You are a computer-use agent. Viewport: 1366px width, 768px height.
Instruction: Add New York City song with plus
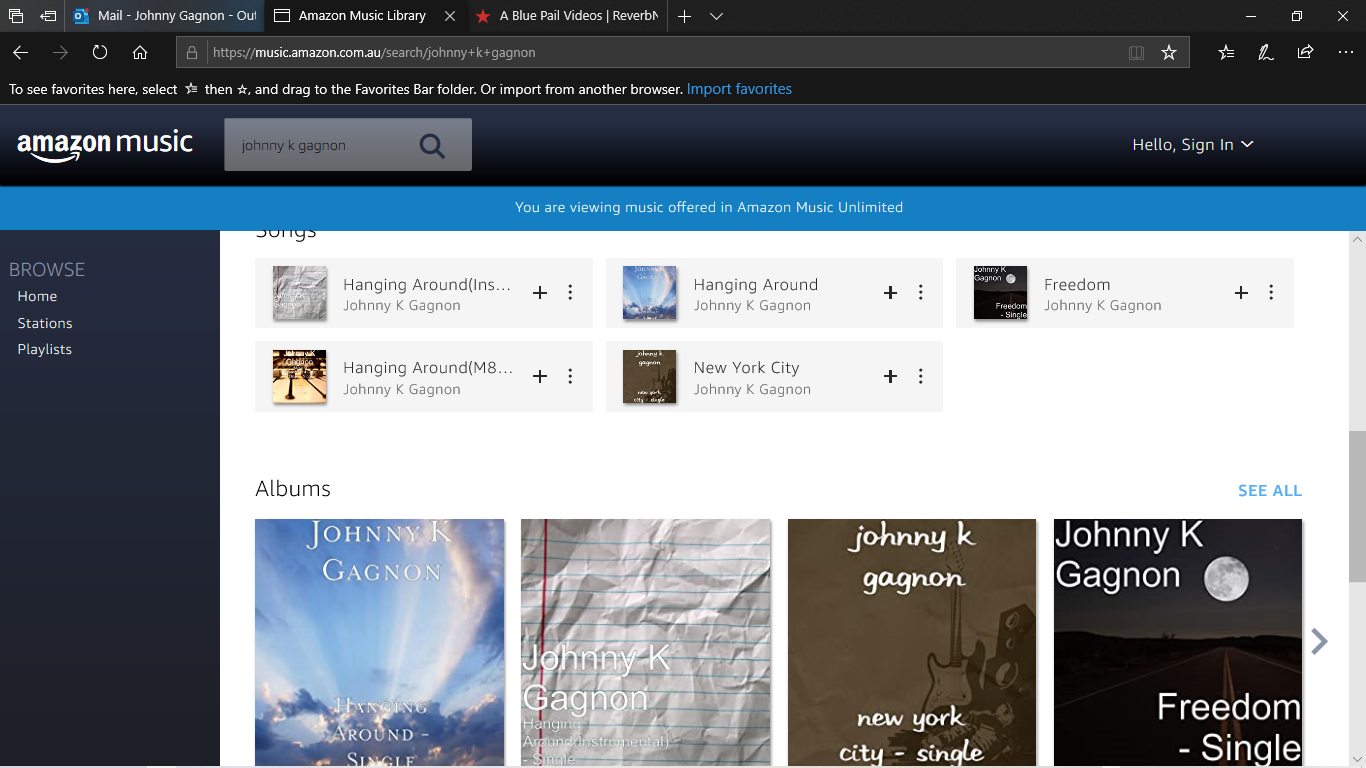(x=890, y=376)
